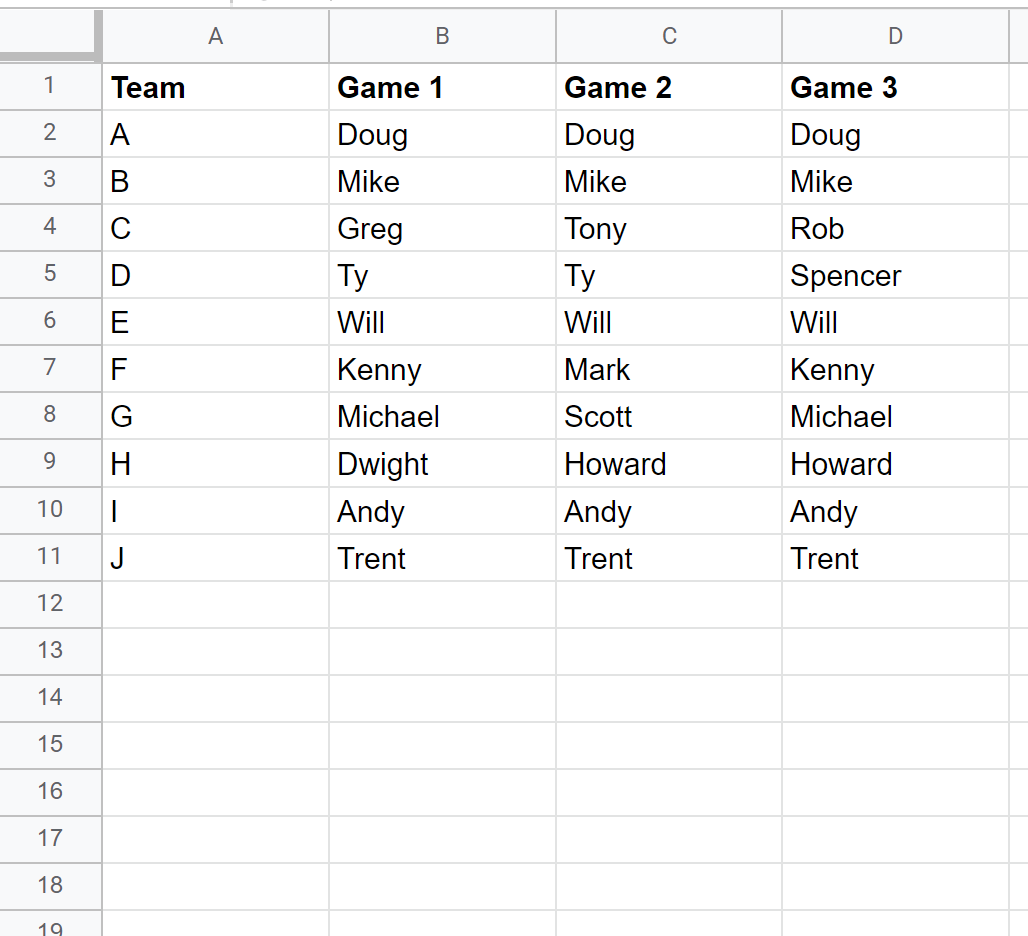Select the column C header
The image size is (1028, 936).
[669, 36]
